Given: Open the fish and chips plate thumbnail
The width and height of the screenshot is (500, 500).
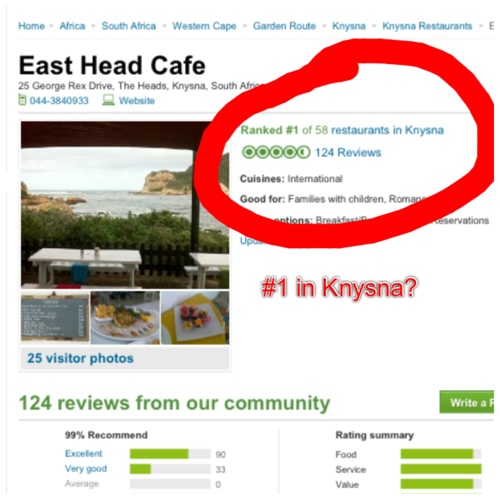Looking at the screenshot, I should tap(125, 318).
